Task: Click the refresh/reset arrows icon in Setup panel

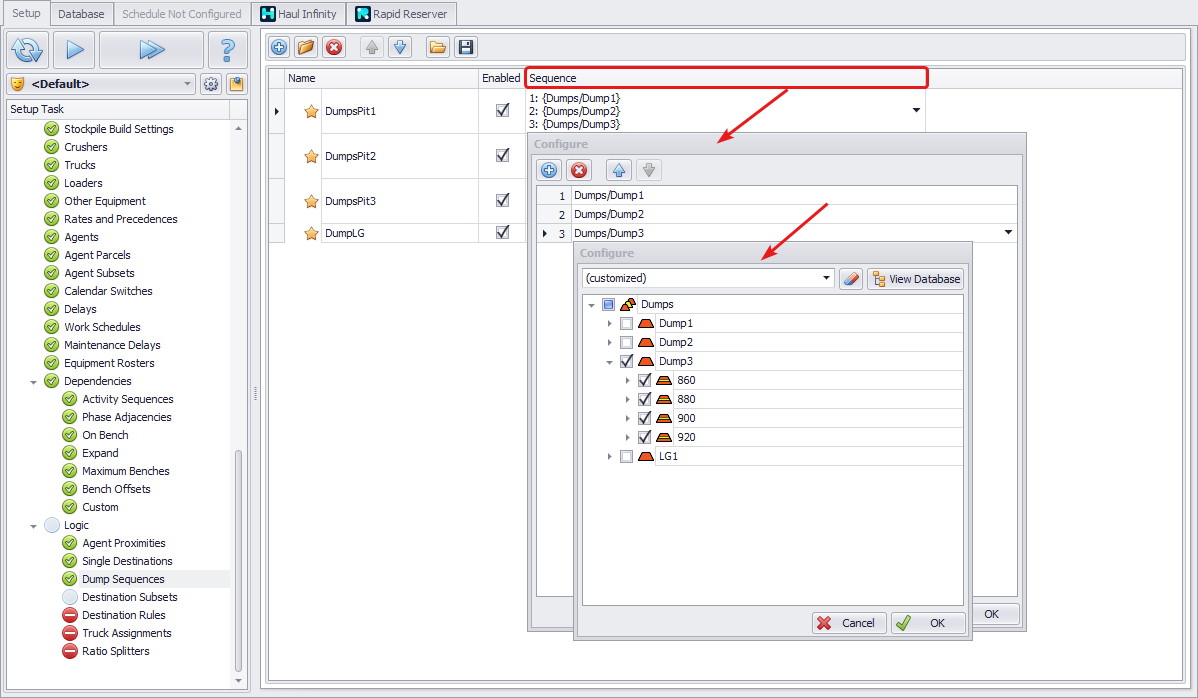Action: click(x=28, y=50)
